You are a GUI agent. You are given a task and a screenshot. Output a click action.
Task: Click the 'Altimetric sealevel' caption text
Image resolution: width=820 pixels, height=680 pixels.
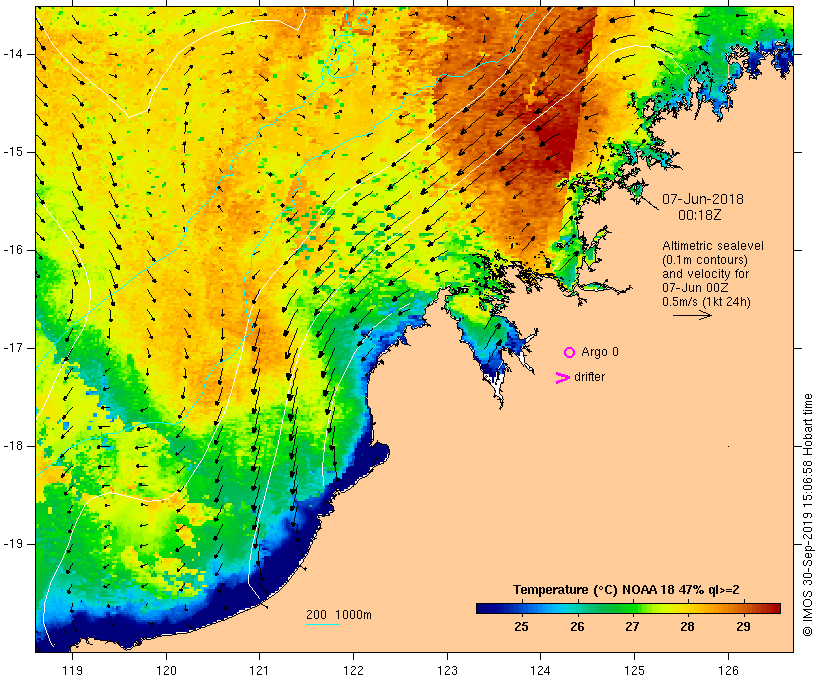(713, 246)
